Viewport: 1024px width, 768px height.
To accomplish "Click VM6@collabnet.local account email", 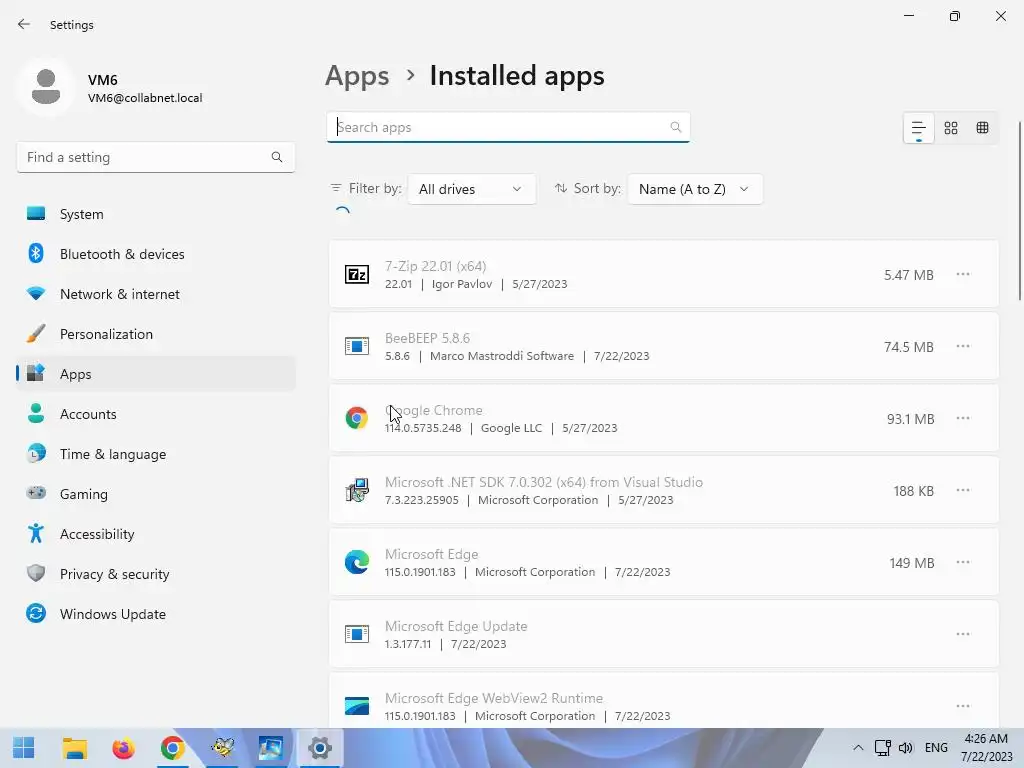I will (145, 98).
